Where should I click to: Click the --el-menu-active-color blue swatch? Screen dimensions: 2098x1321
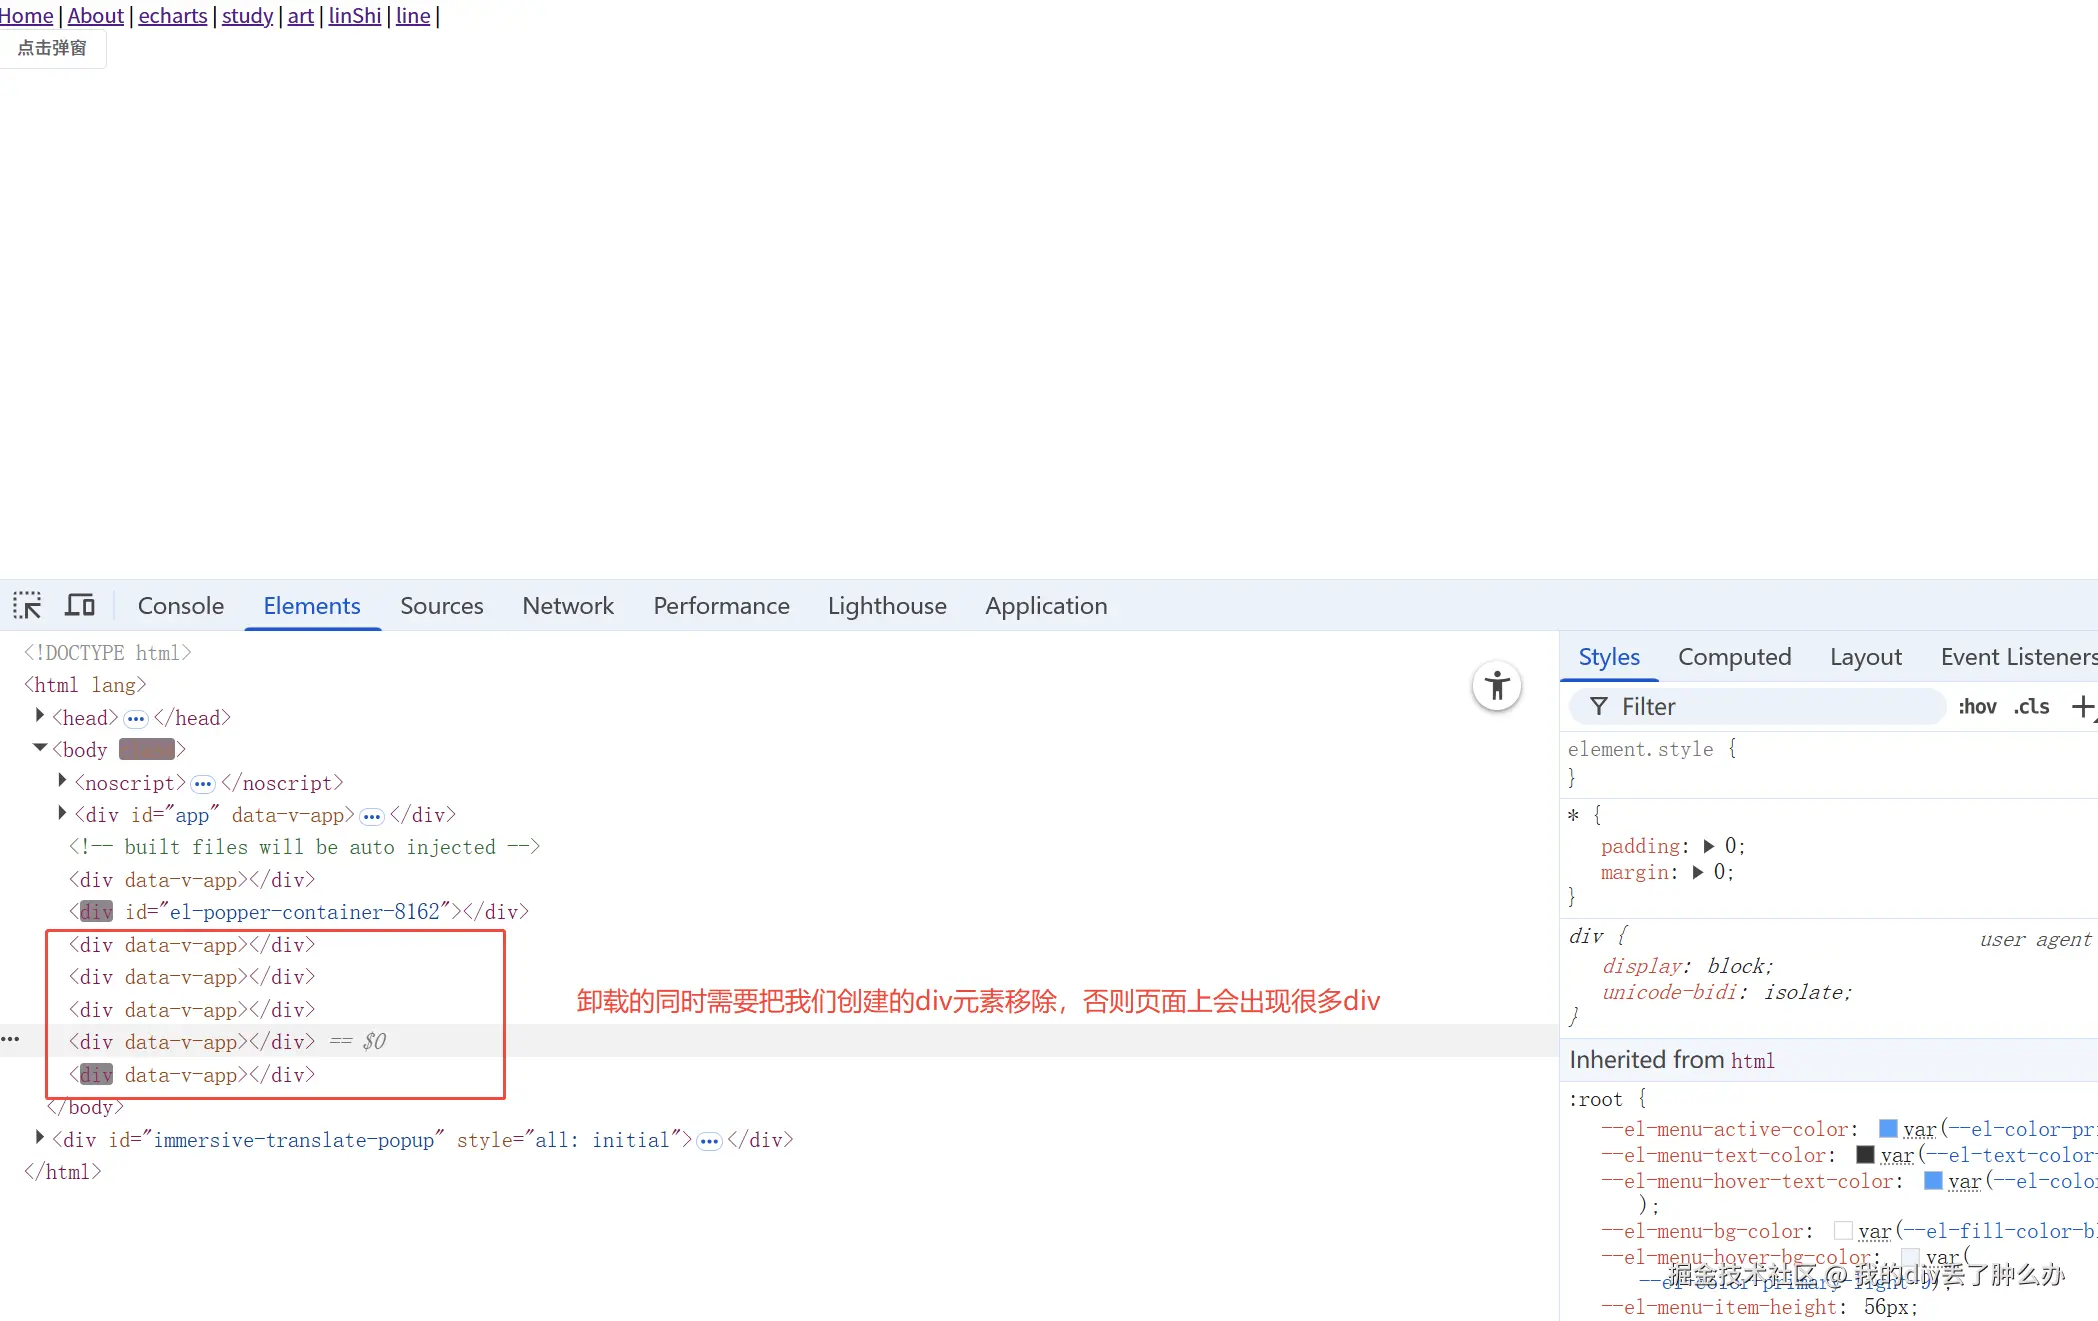[1888, 1128]
